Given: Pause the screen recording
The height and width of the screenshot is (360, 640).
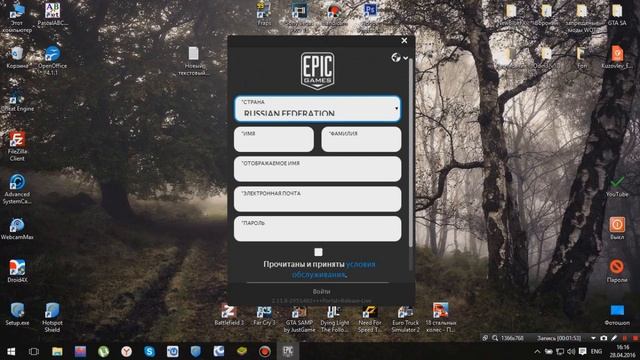Looking at the screenshot, I should pos(625,338).
